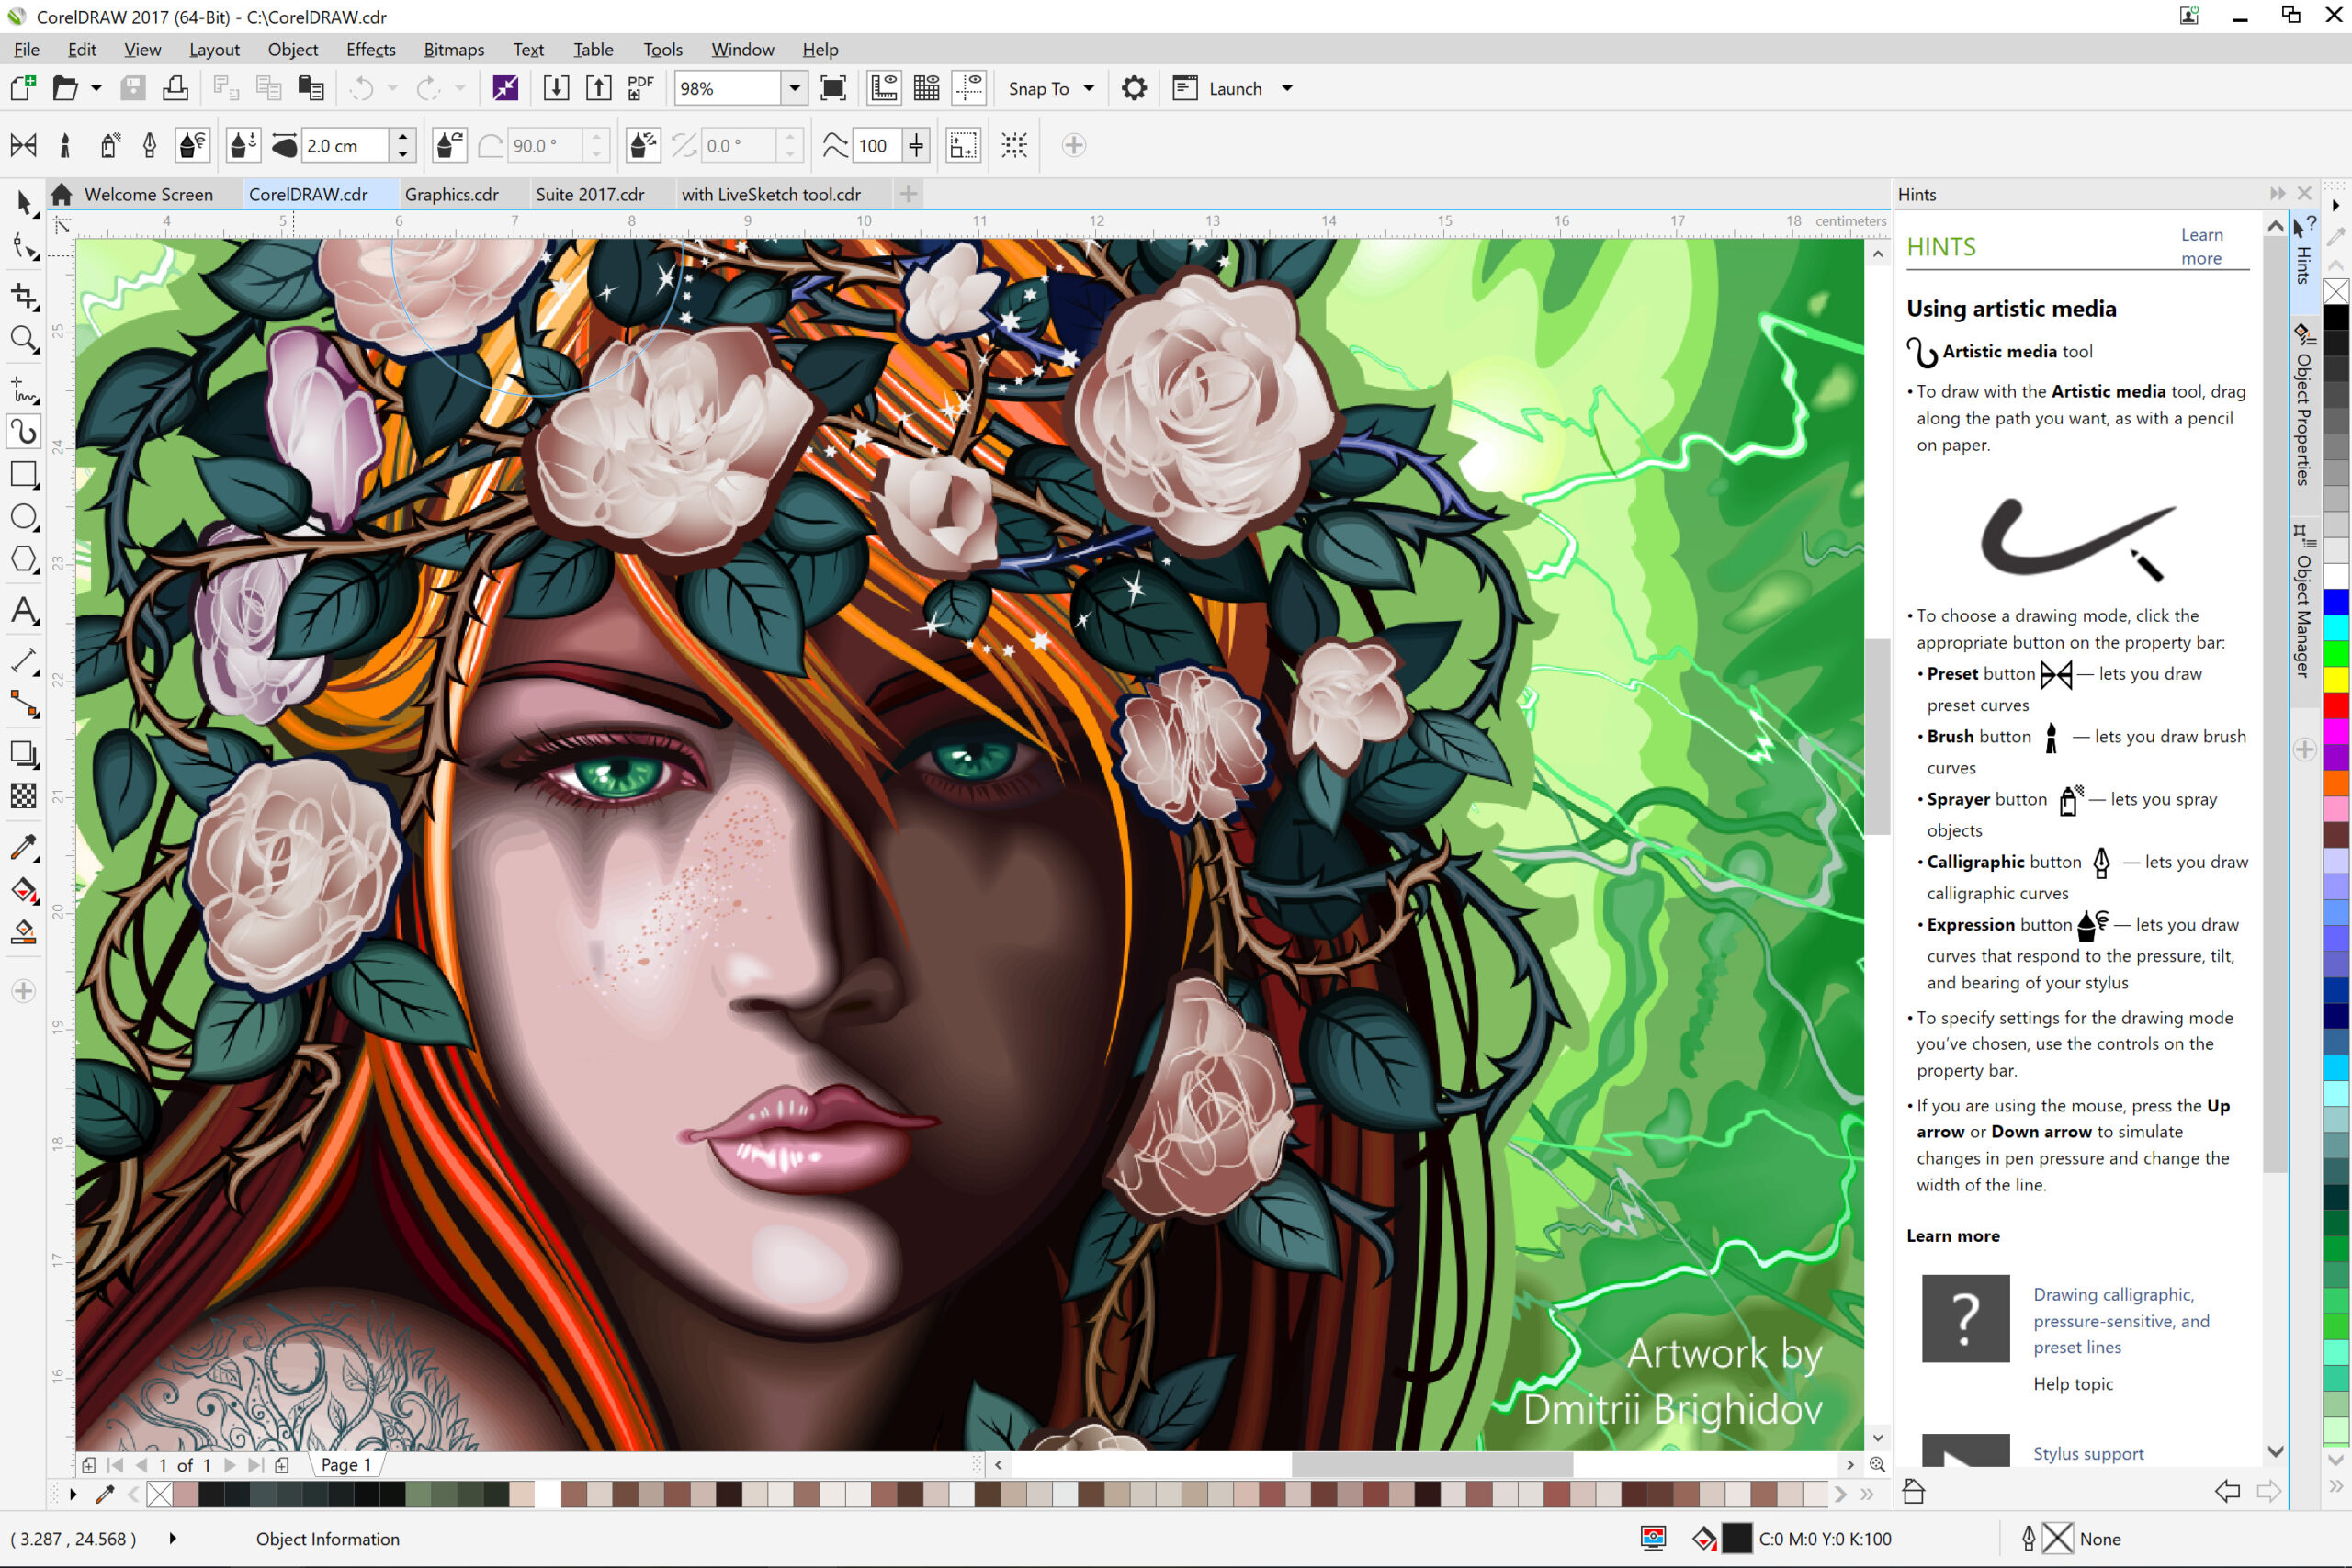Switch to Graphics.cdr tab
Image resolution: width=2352 pixels, height=1568 pixels.
[451, 194]
